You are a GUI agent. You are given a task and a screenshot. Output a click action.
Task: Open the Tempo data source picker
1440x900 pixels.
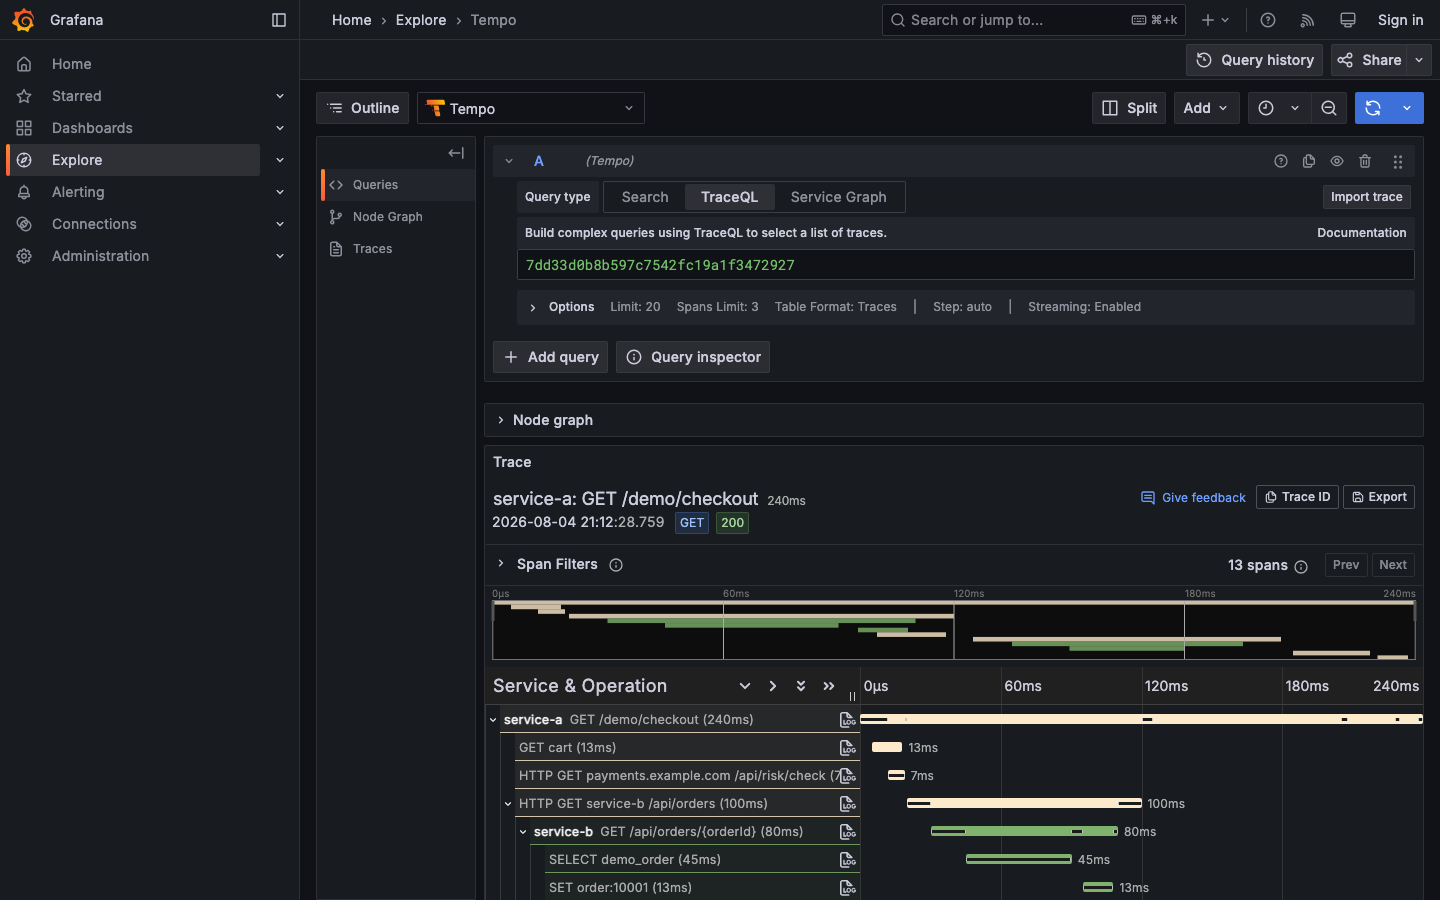pyautogui.click(x=531, y=108)
